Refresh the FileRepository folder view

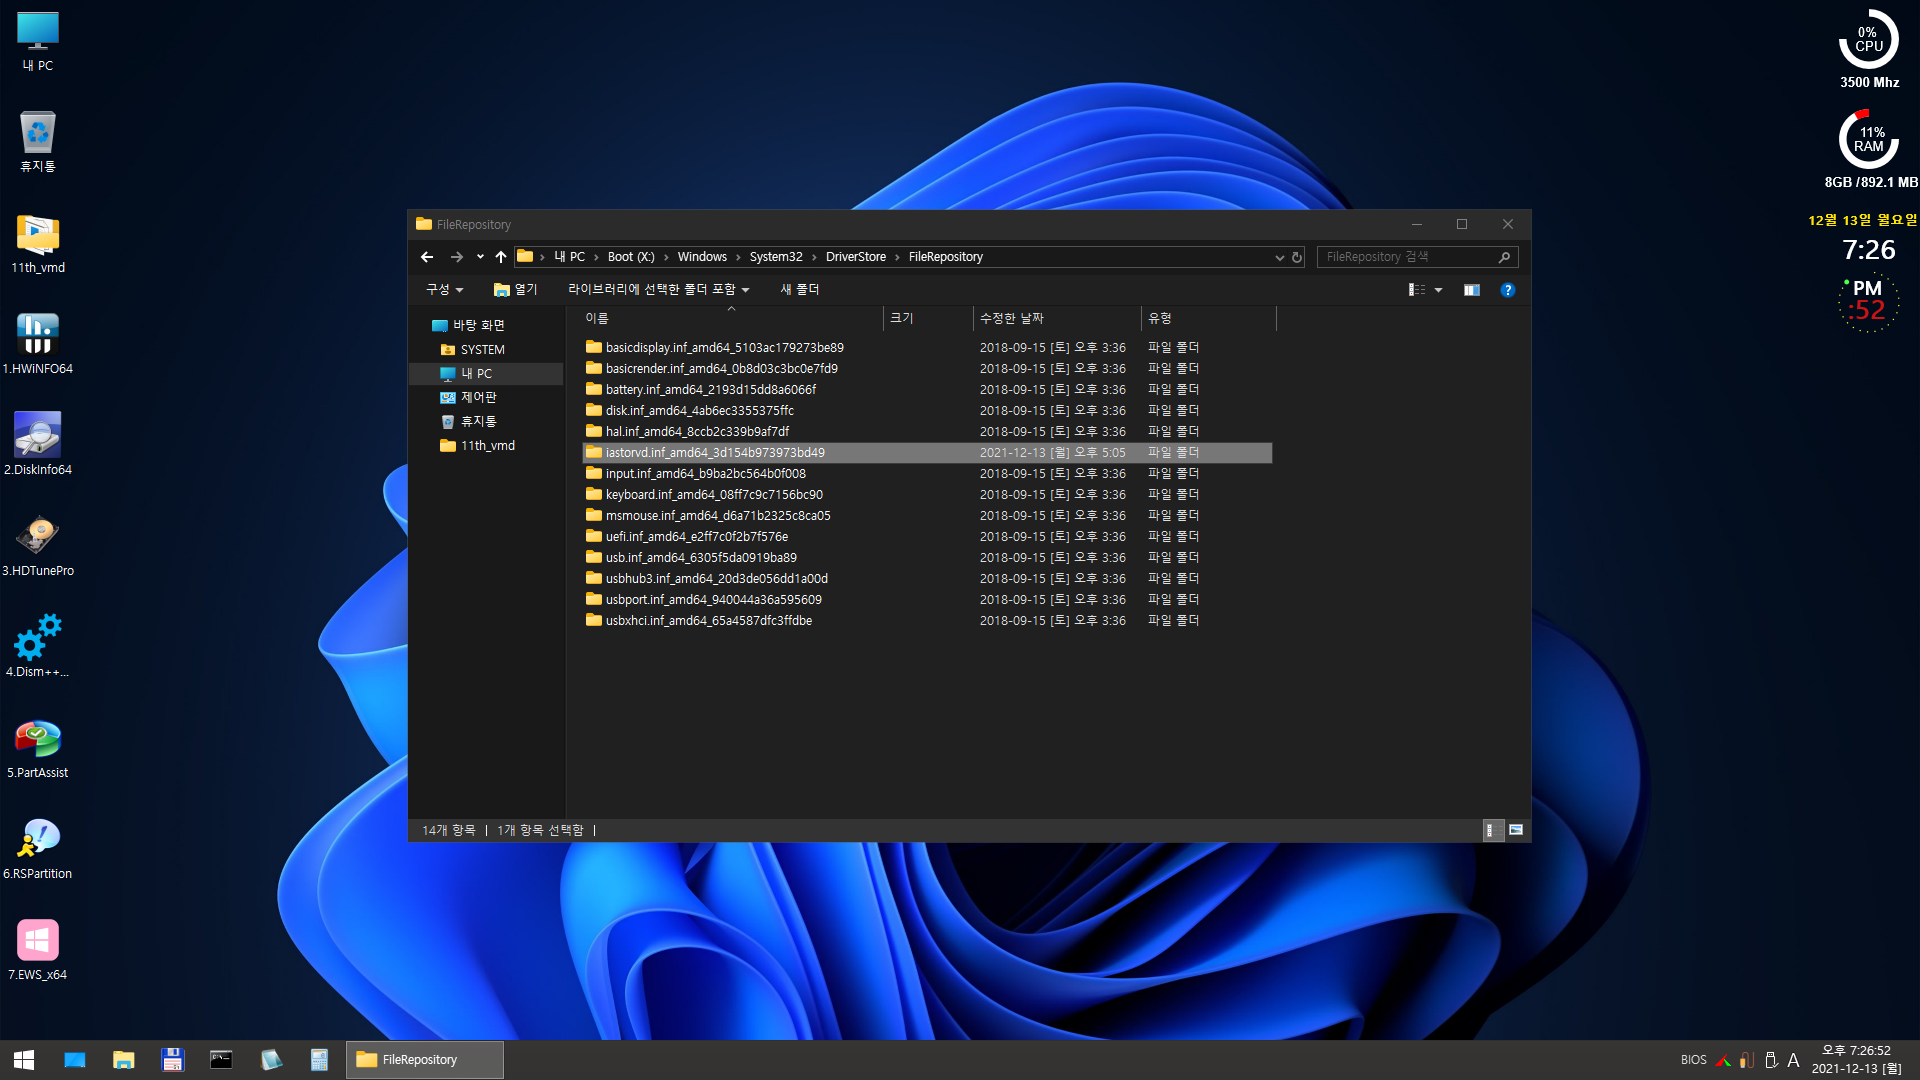[x=1297, y=257]
